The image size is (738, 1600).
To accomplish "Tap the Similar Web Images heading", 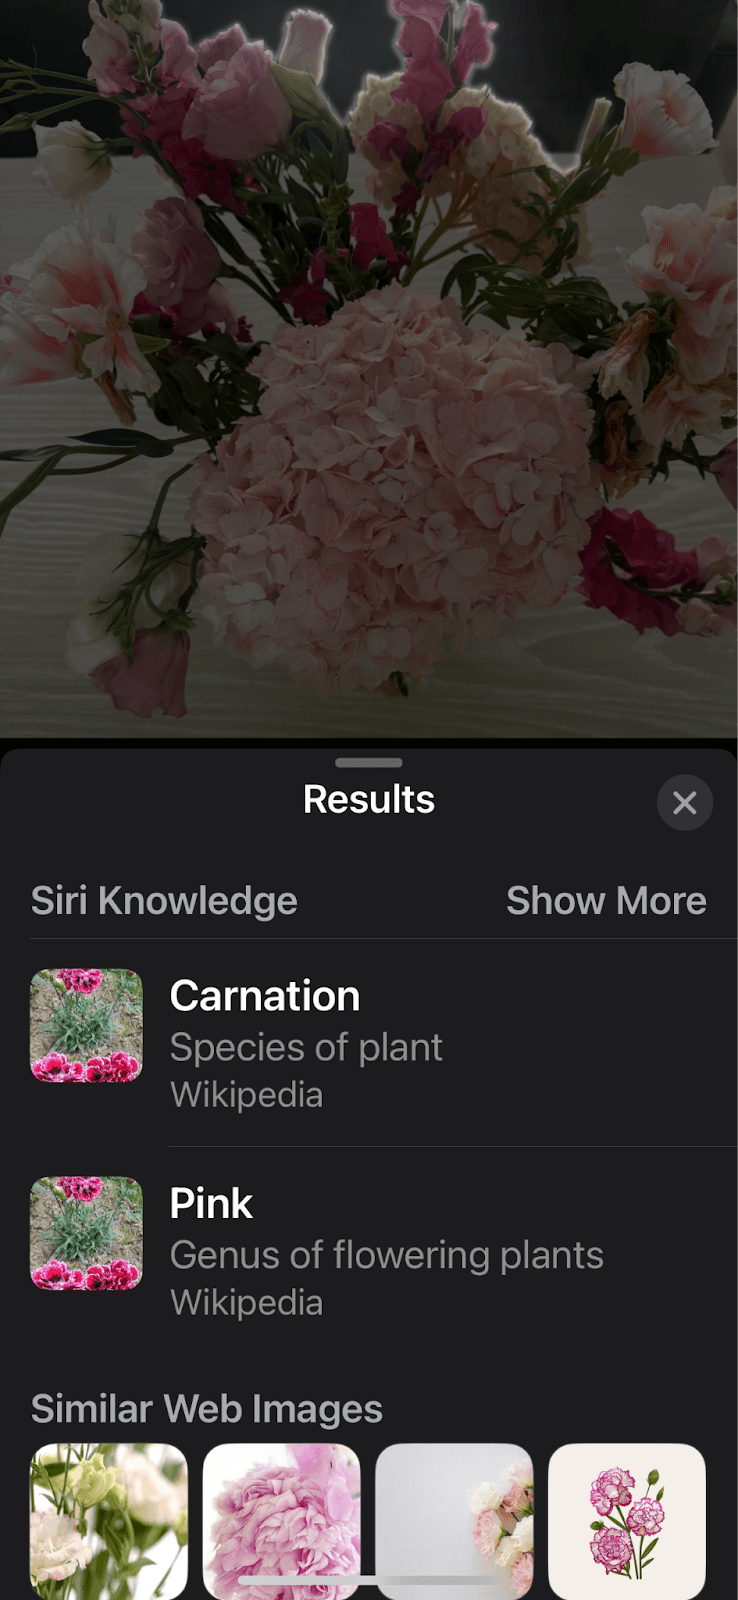I will point(207,1409).
